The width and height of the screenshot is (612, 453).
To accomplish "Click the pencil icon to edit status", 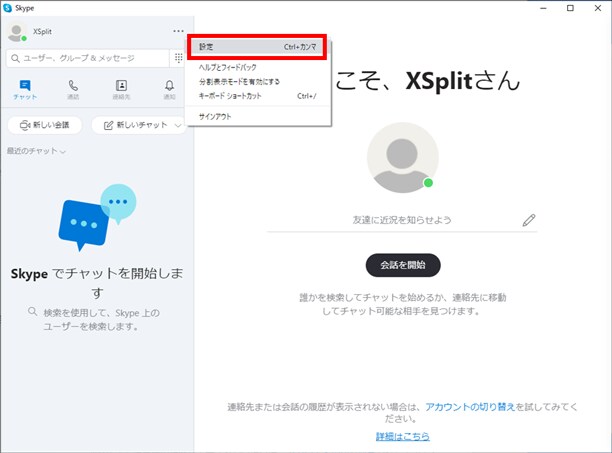I will click(x=529, y=221).
